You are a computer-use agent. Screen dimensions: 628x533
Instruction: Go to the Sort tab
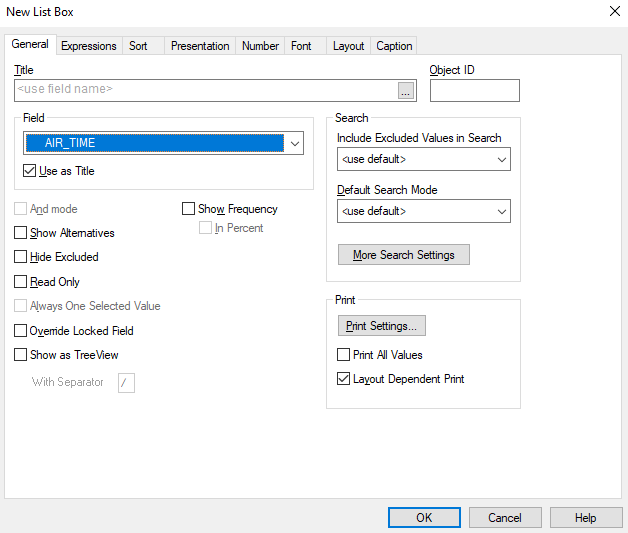point(138,46)
